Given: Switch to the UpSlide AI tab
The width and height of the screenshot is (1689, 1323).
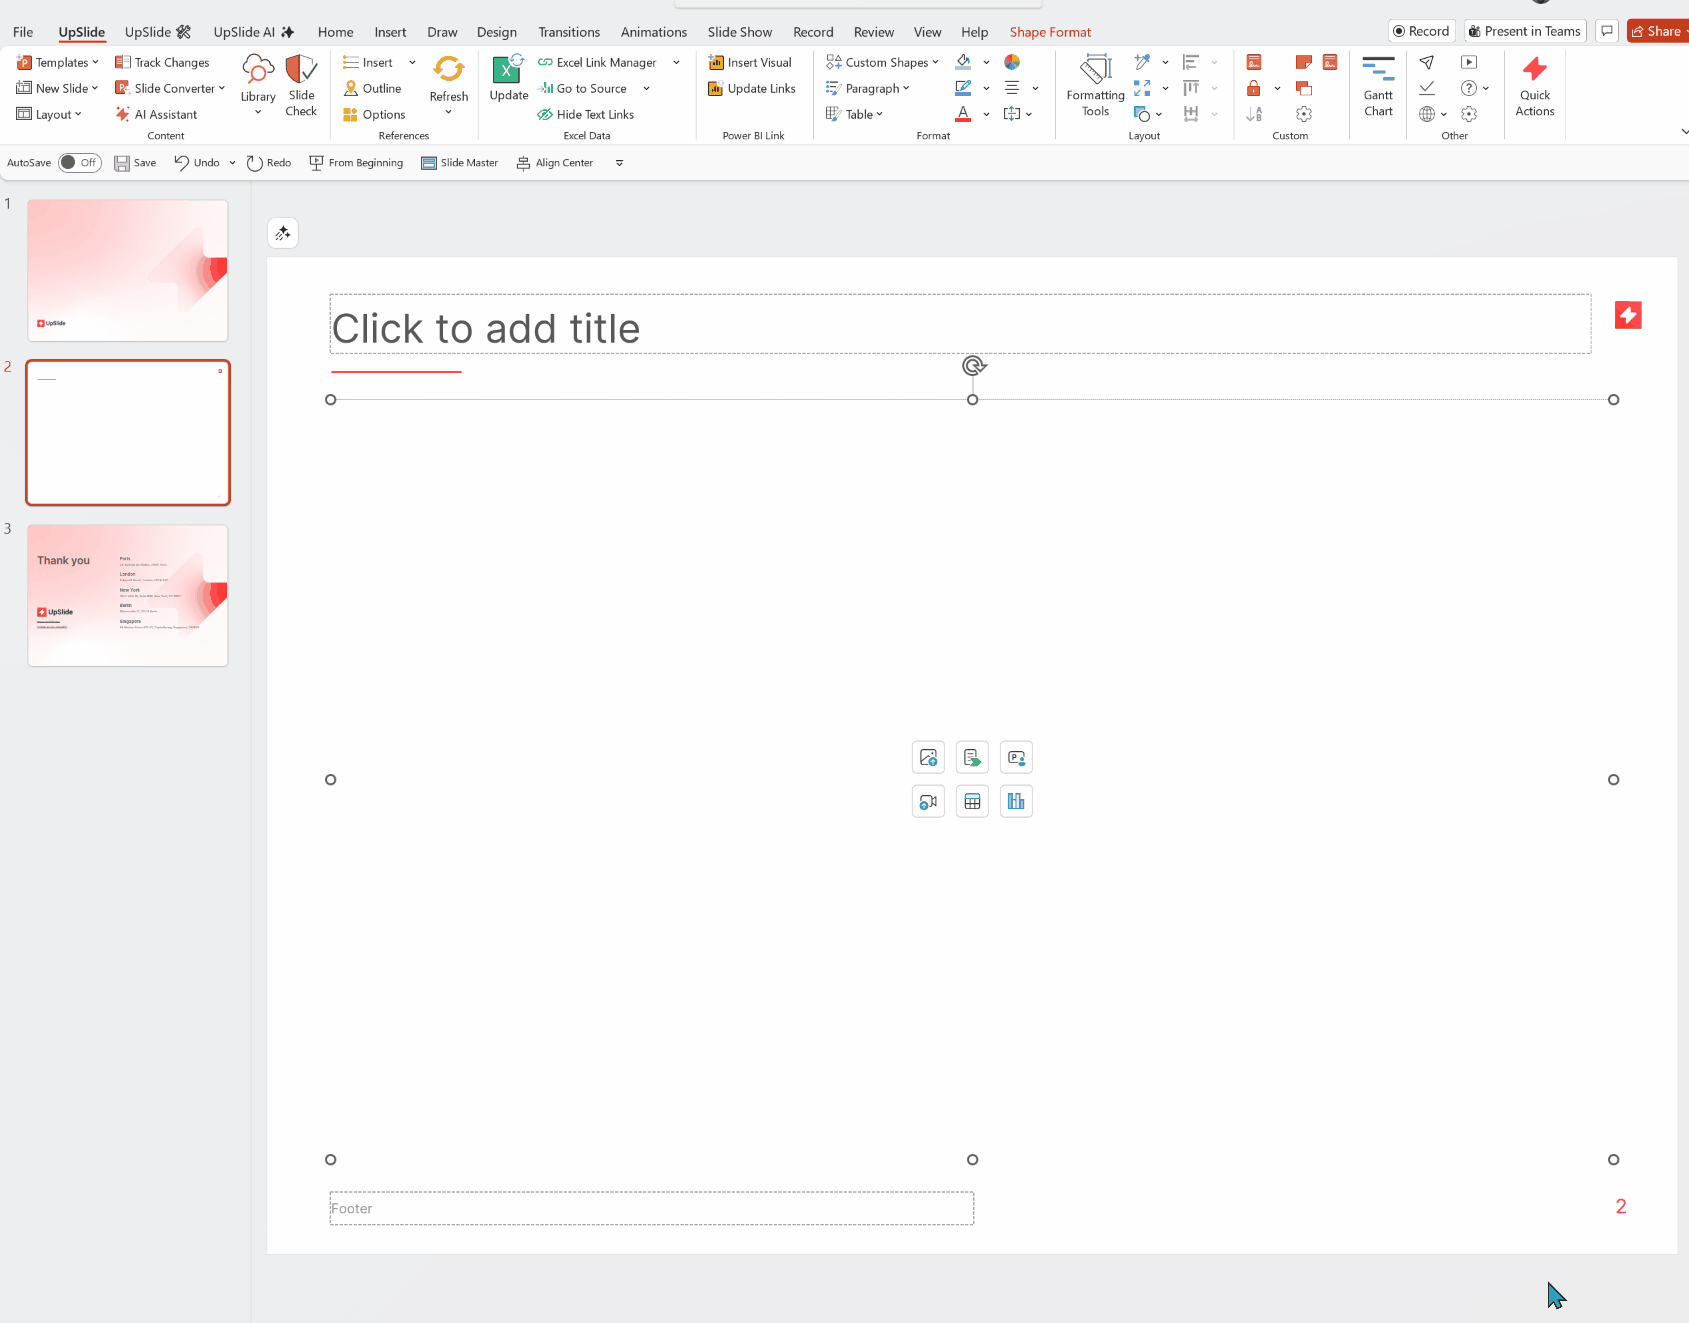Looking at the screenshot, I should [254, 32].
